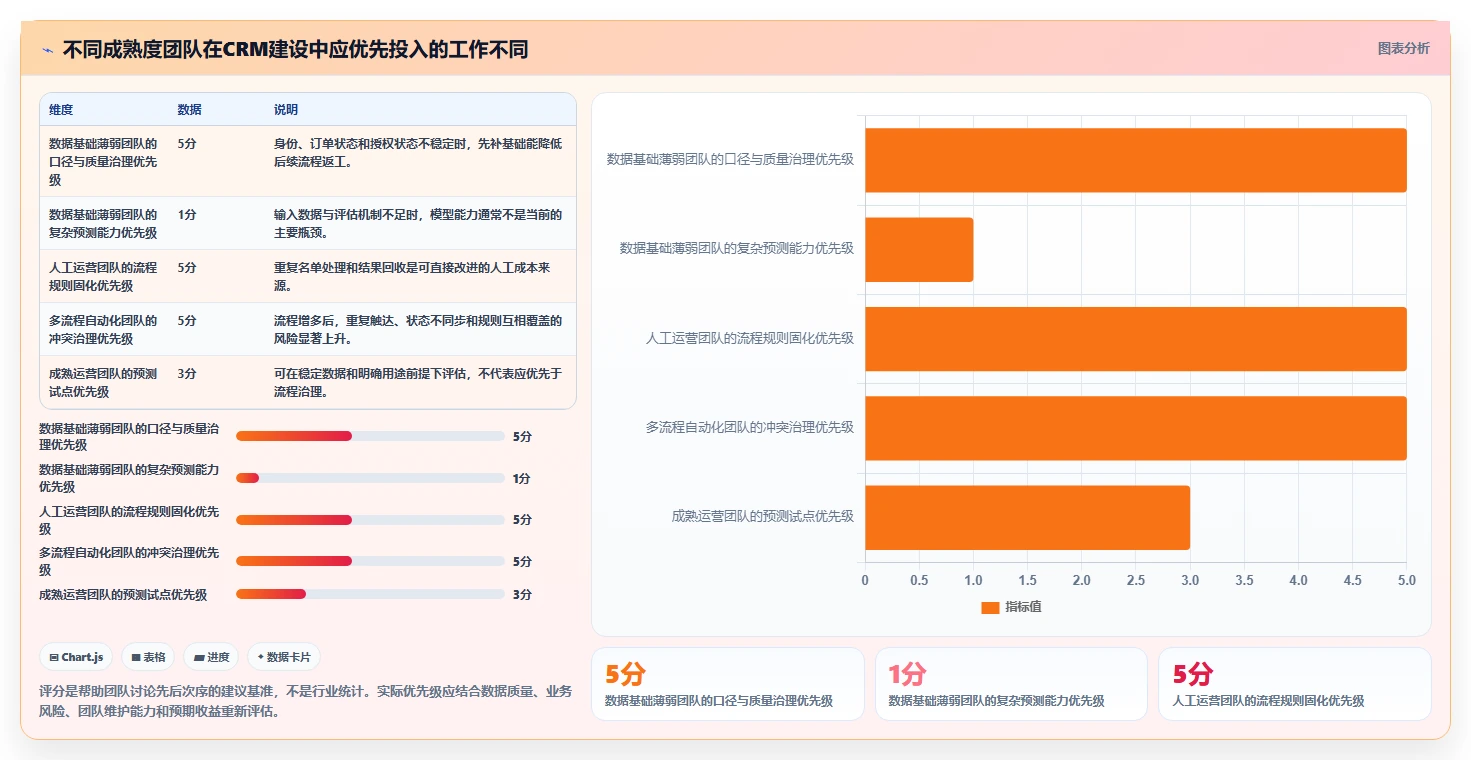Image resolution: width=1471 pixels, height=760 pixels.
Task: Click the 3分 value in the table
Action: point(187,374)
